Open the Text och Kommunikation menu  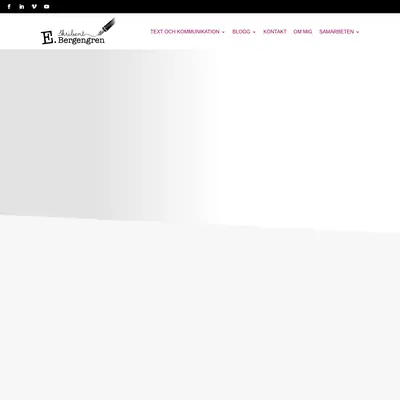coord(185,32)
